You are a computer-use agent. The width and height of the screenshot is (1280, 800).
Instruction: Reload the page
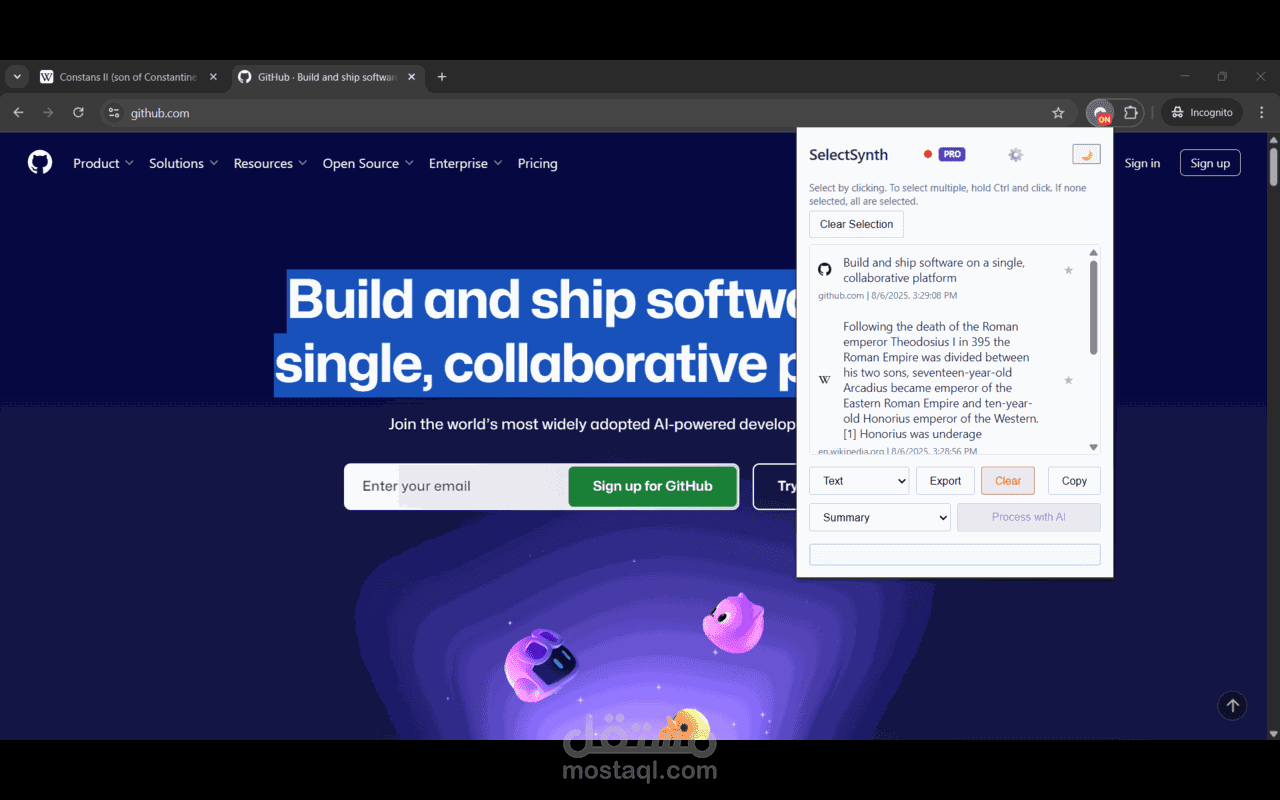(x=78, y=113)
